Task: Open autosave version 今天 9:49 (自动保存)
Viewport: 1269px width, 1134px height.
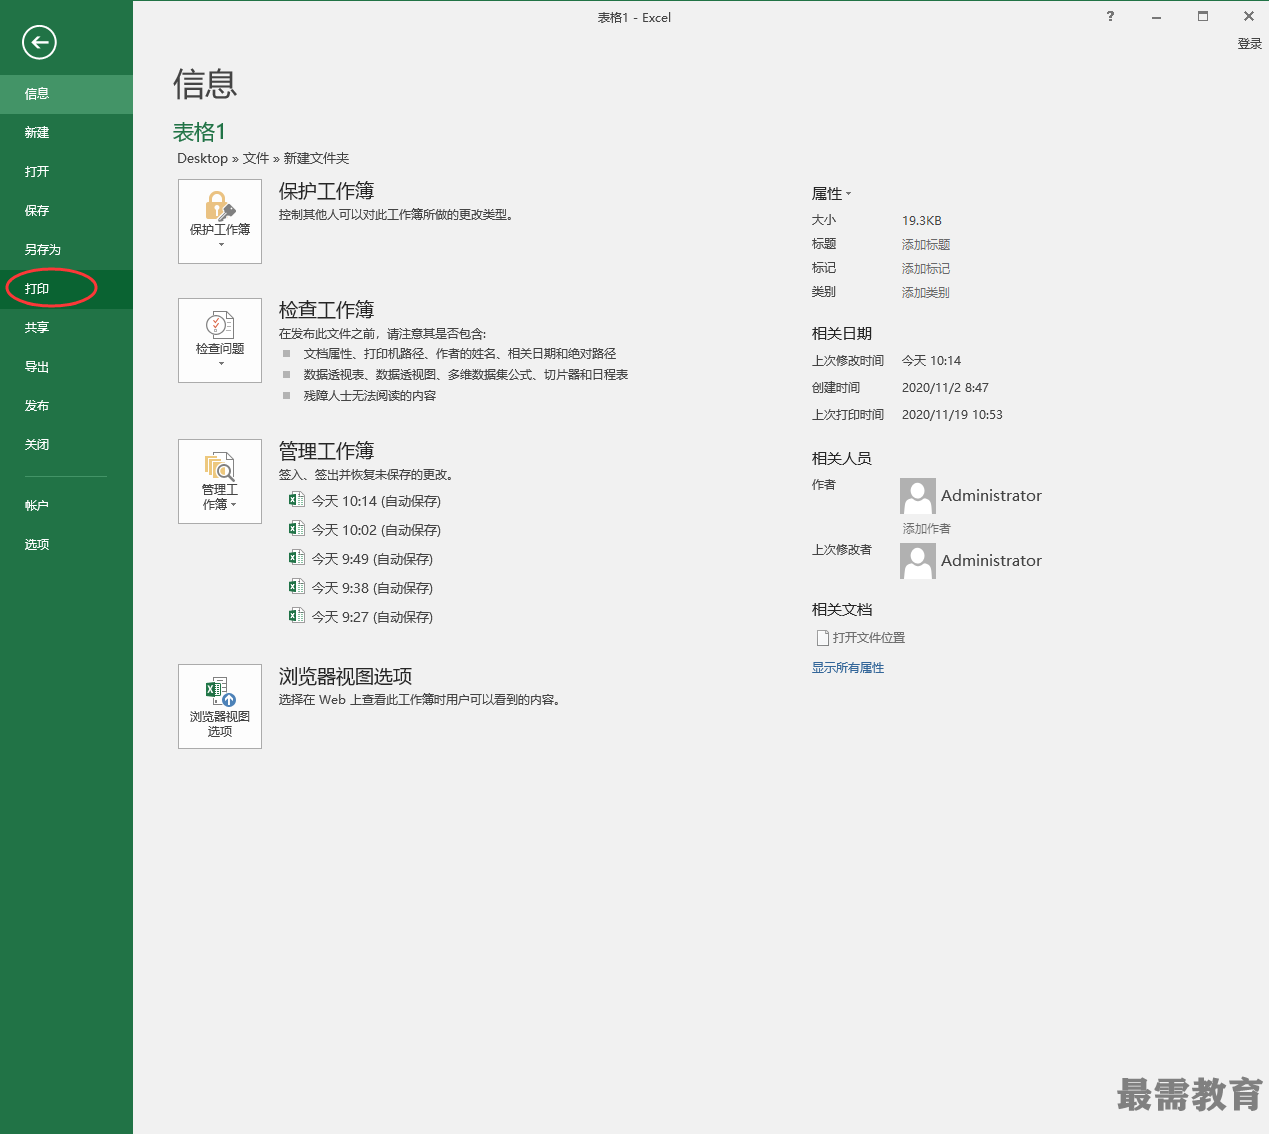Action: point(372,559)
